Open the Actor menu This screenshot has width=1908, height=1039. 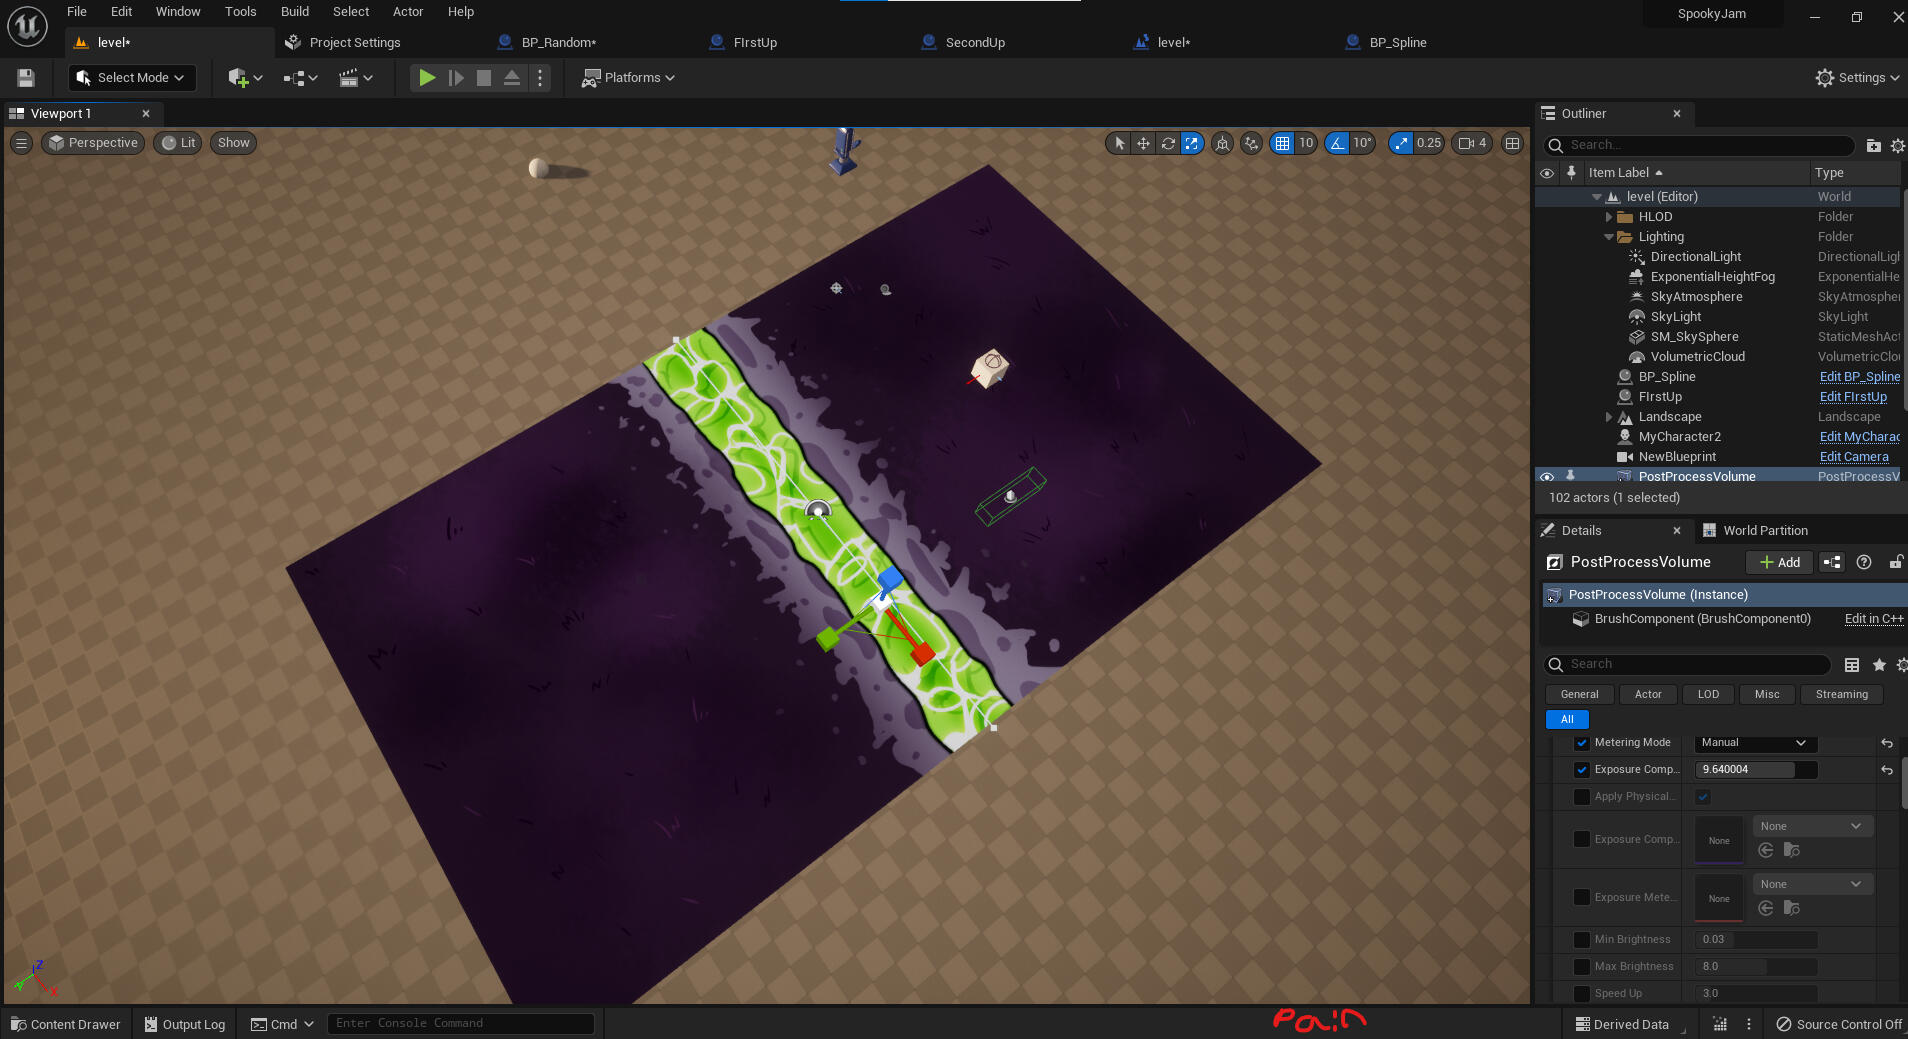point(408,12)
